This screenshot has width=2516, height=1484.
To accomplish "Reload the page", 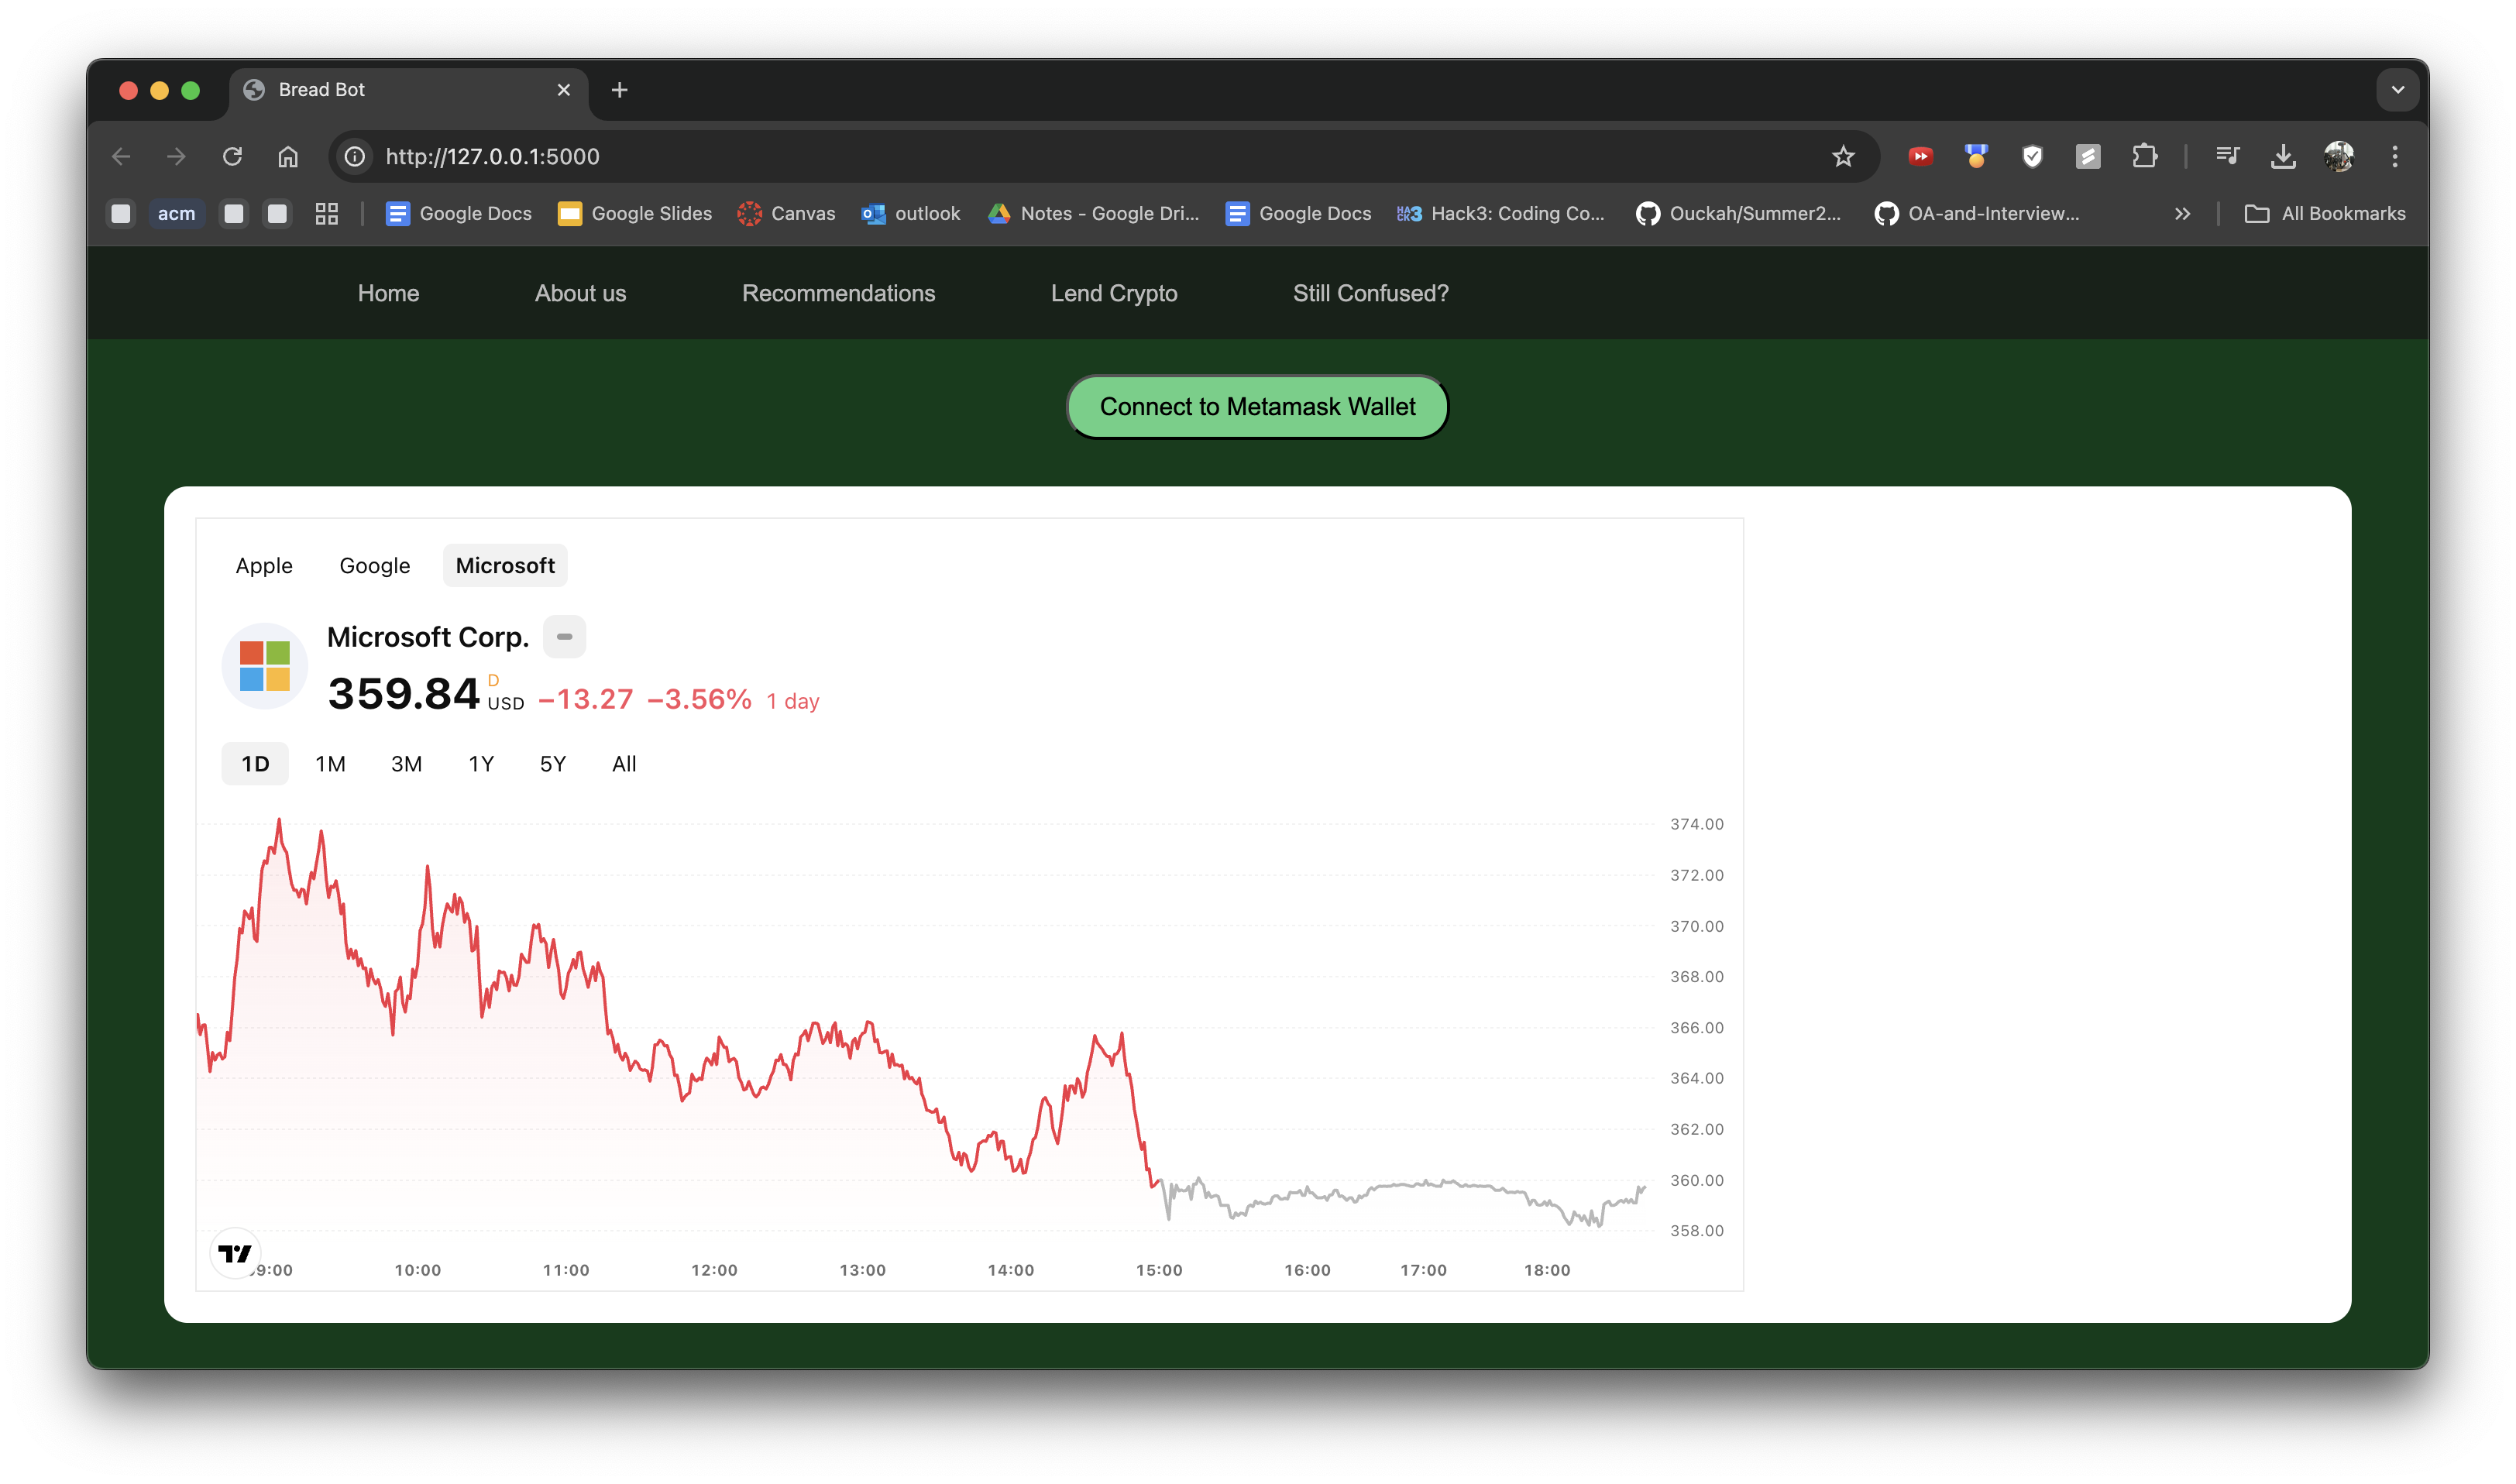I will [232, 156].
